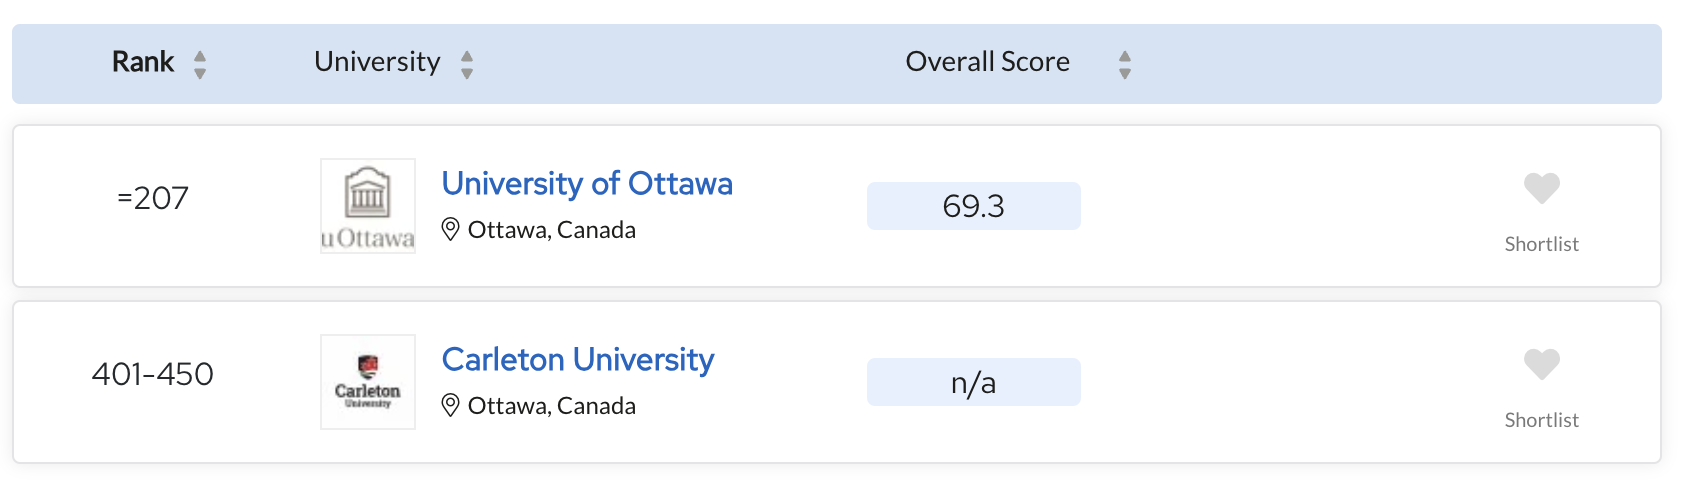
Task: Click Shortlist label under Carleton's heart
Action: click(x=1541, y=420)
